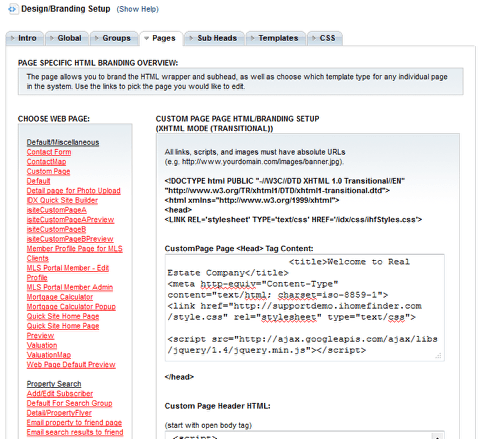
Task: Switch to the Groups tab
Action: pyautogui.click(x=114, y=38)
